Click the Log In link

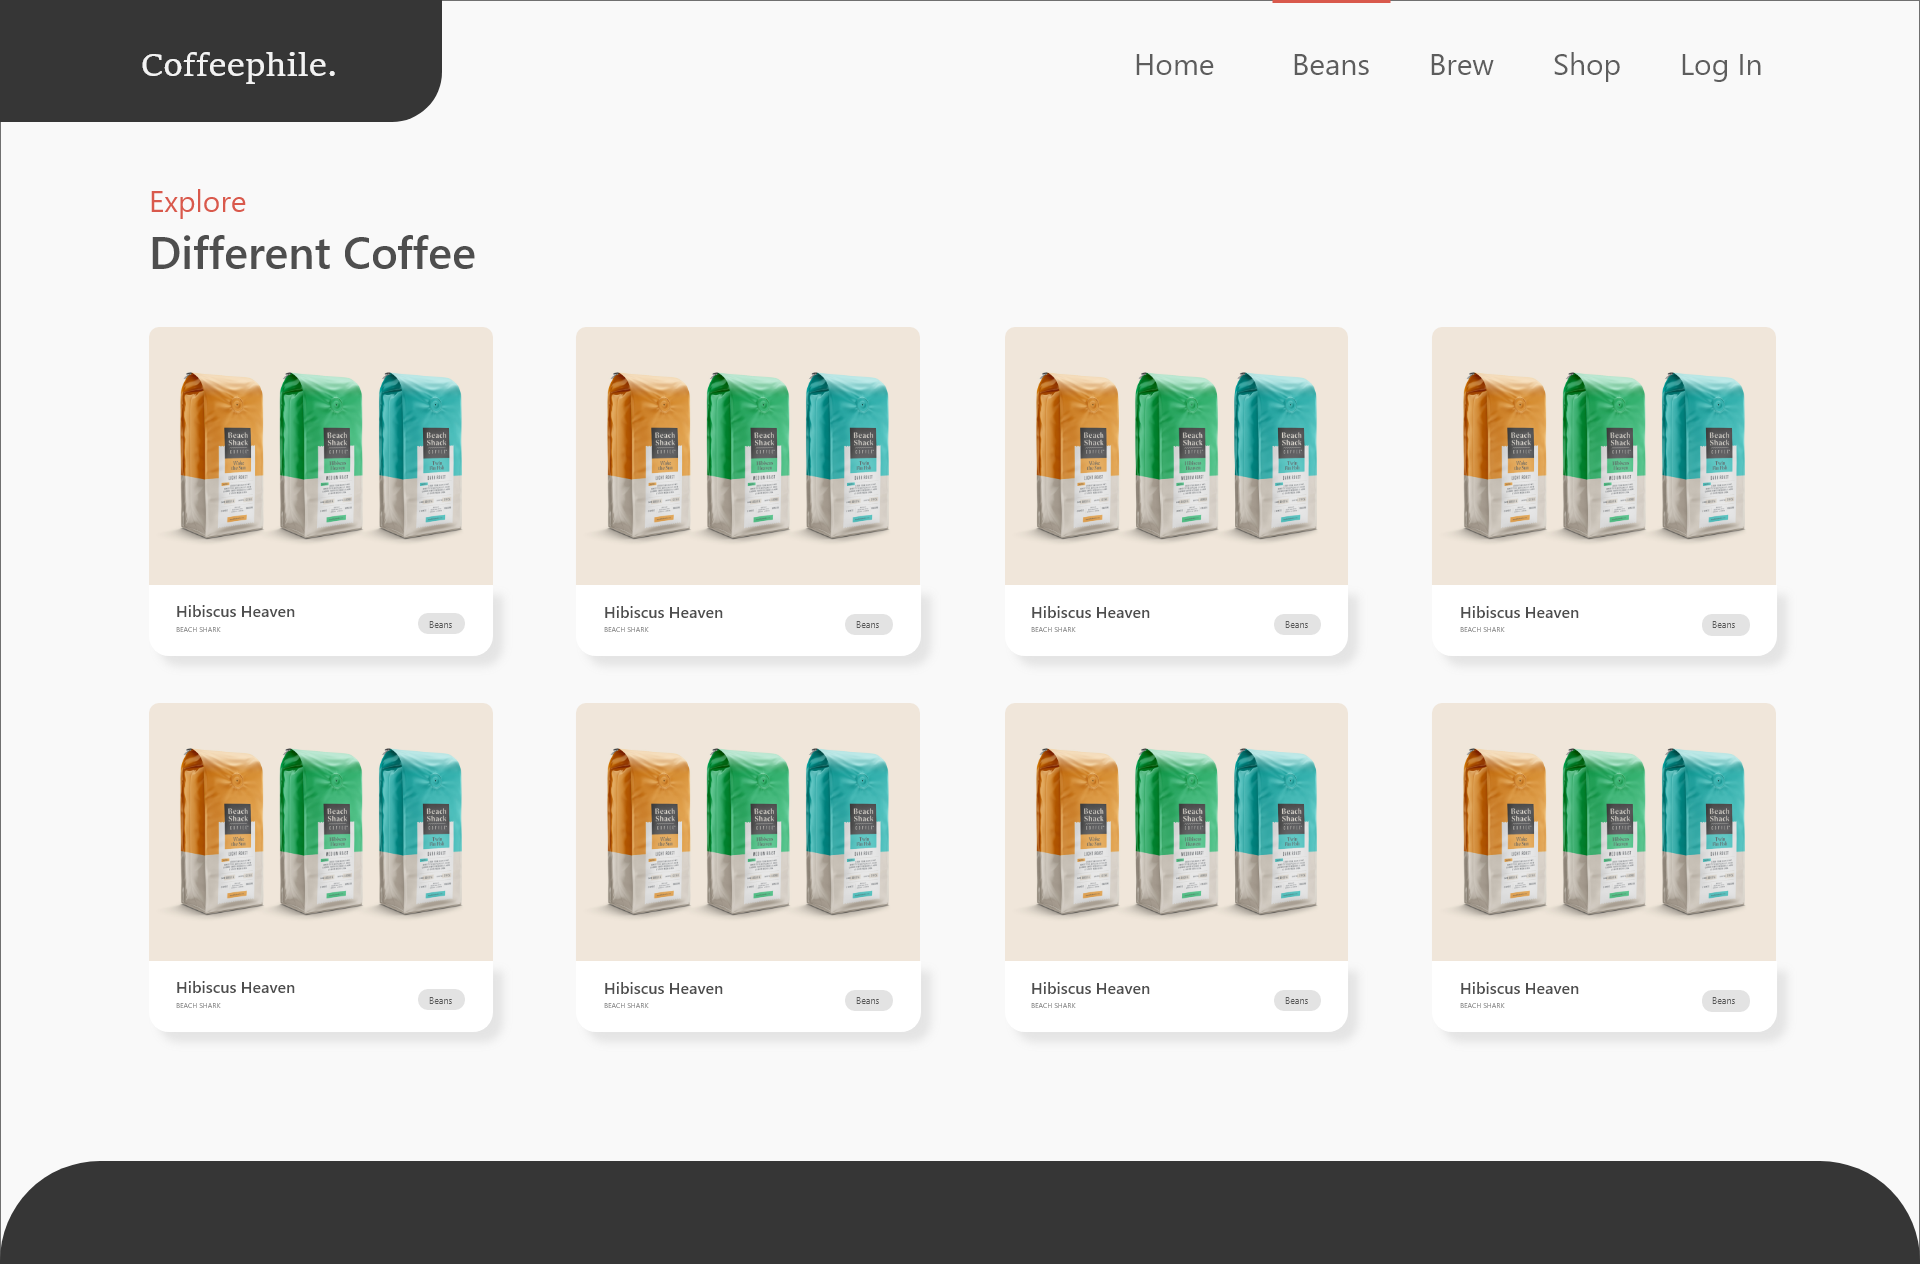(x=1720, y=65)
